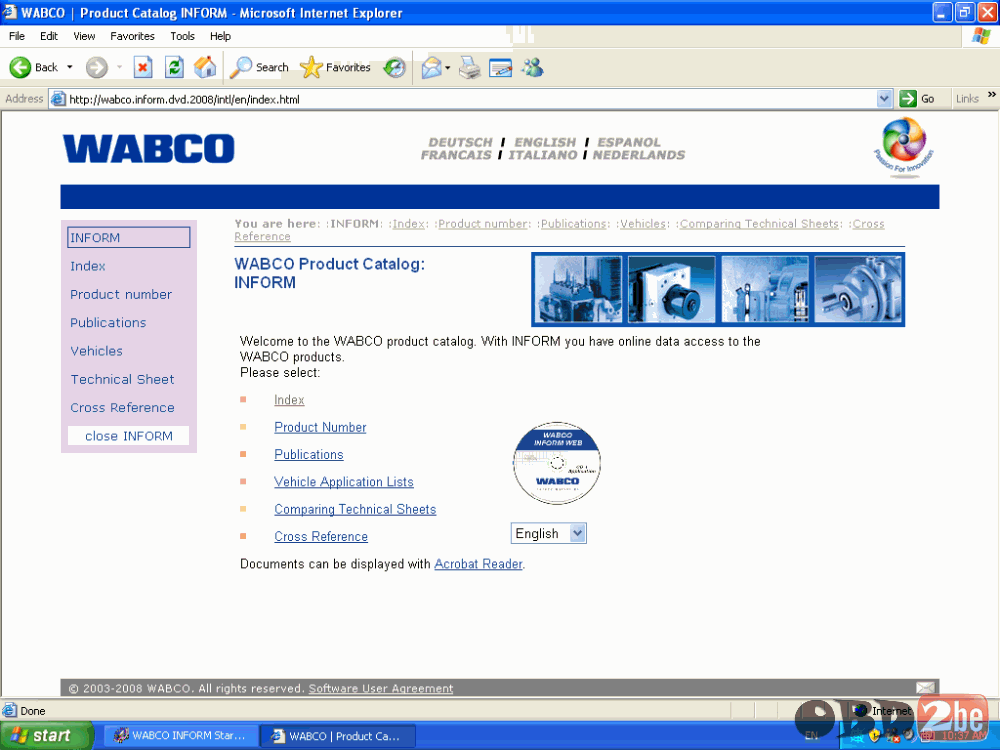The image size is (1000, 750).
Task: Open the Cross Reference link in main list
Action: (x=321, y=537)
